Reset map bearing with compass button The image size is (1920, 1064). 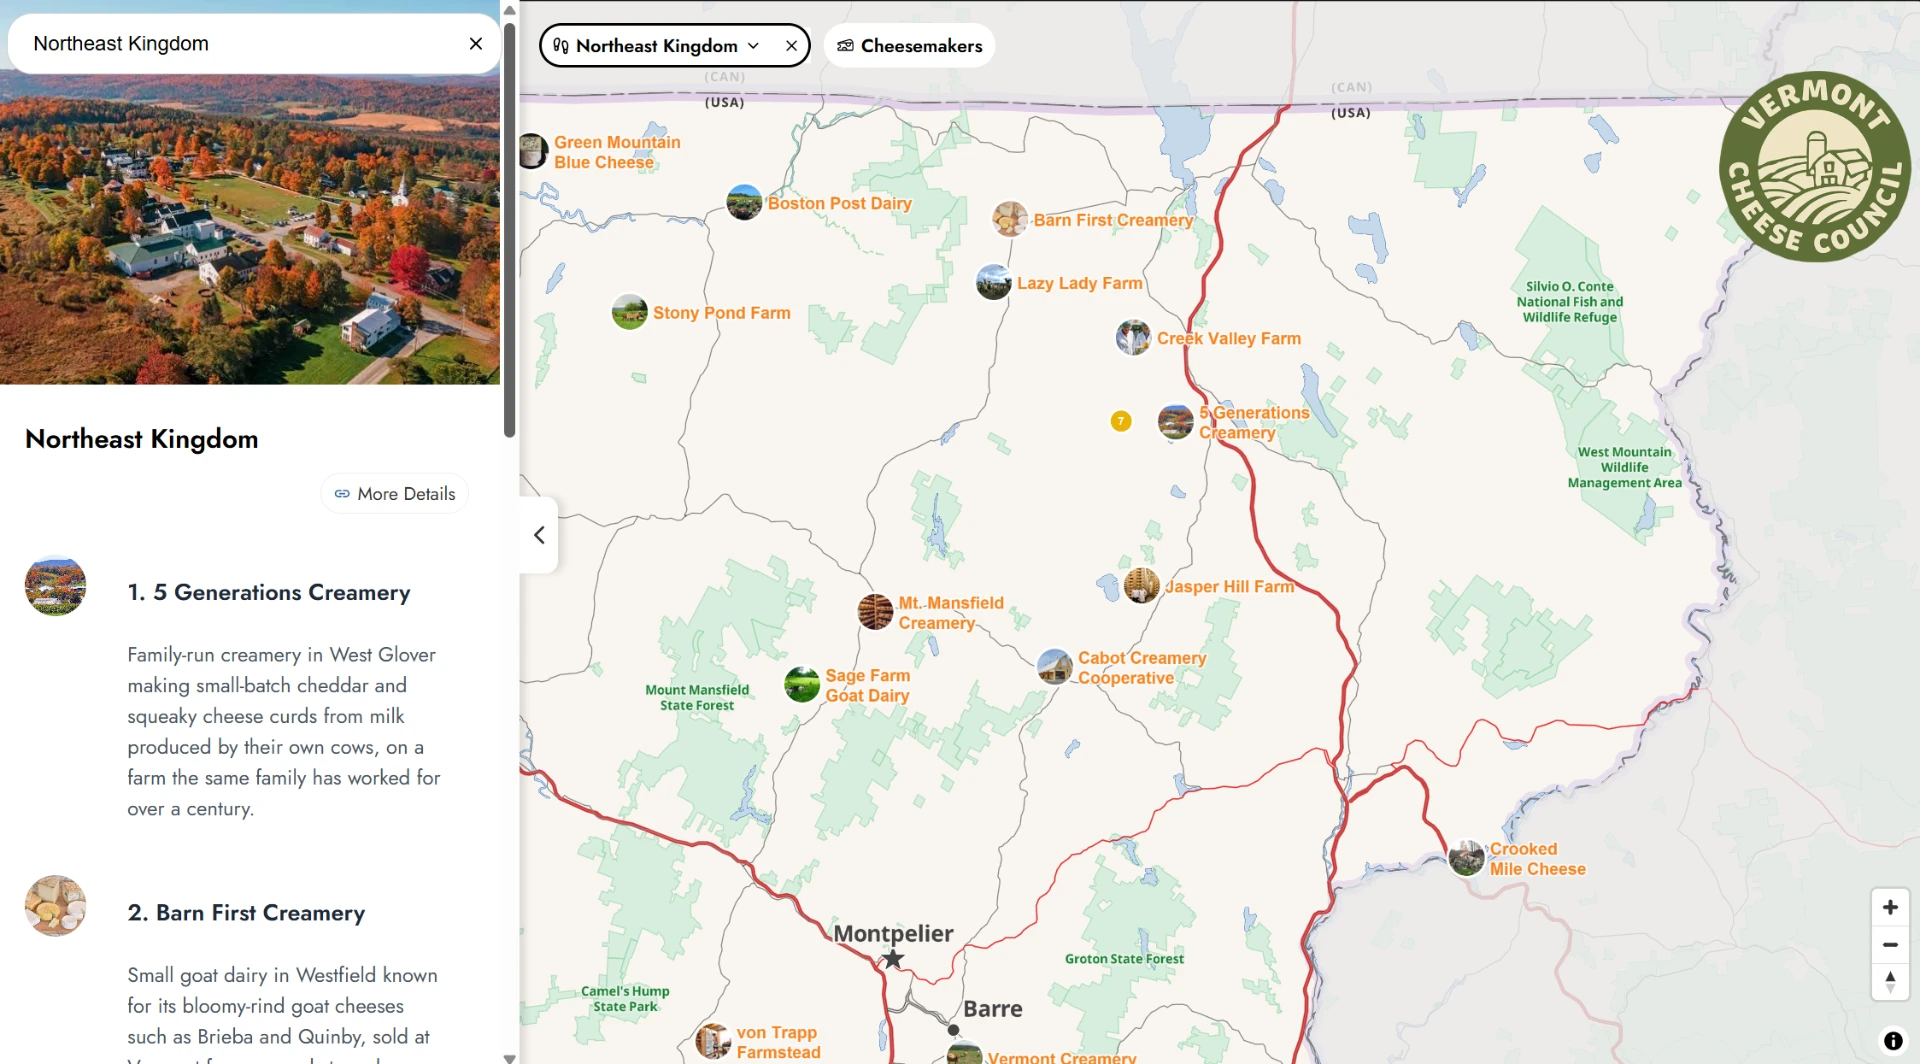1890,982
